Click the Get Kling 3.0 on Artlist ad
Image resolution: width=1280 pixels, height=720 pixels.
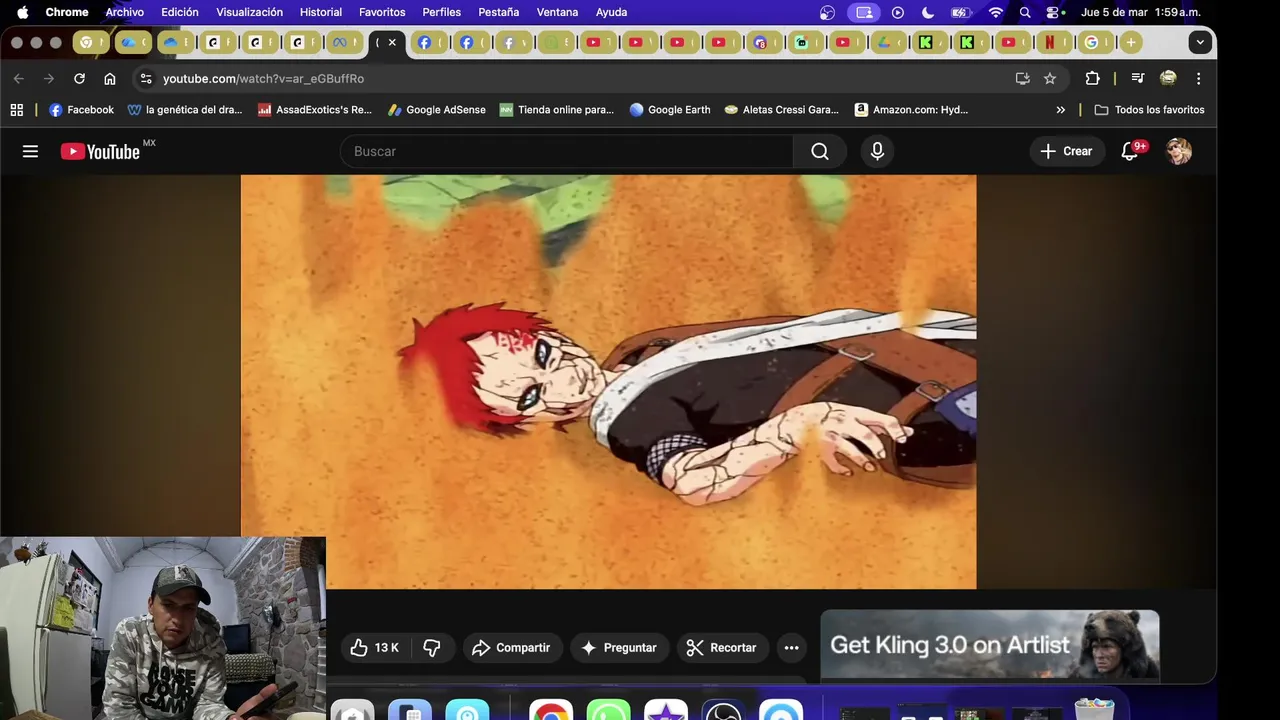990,645
